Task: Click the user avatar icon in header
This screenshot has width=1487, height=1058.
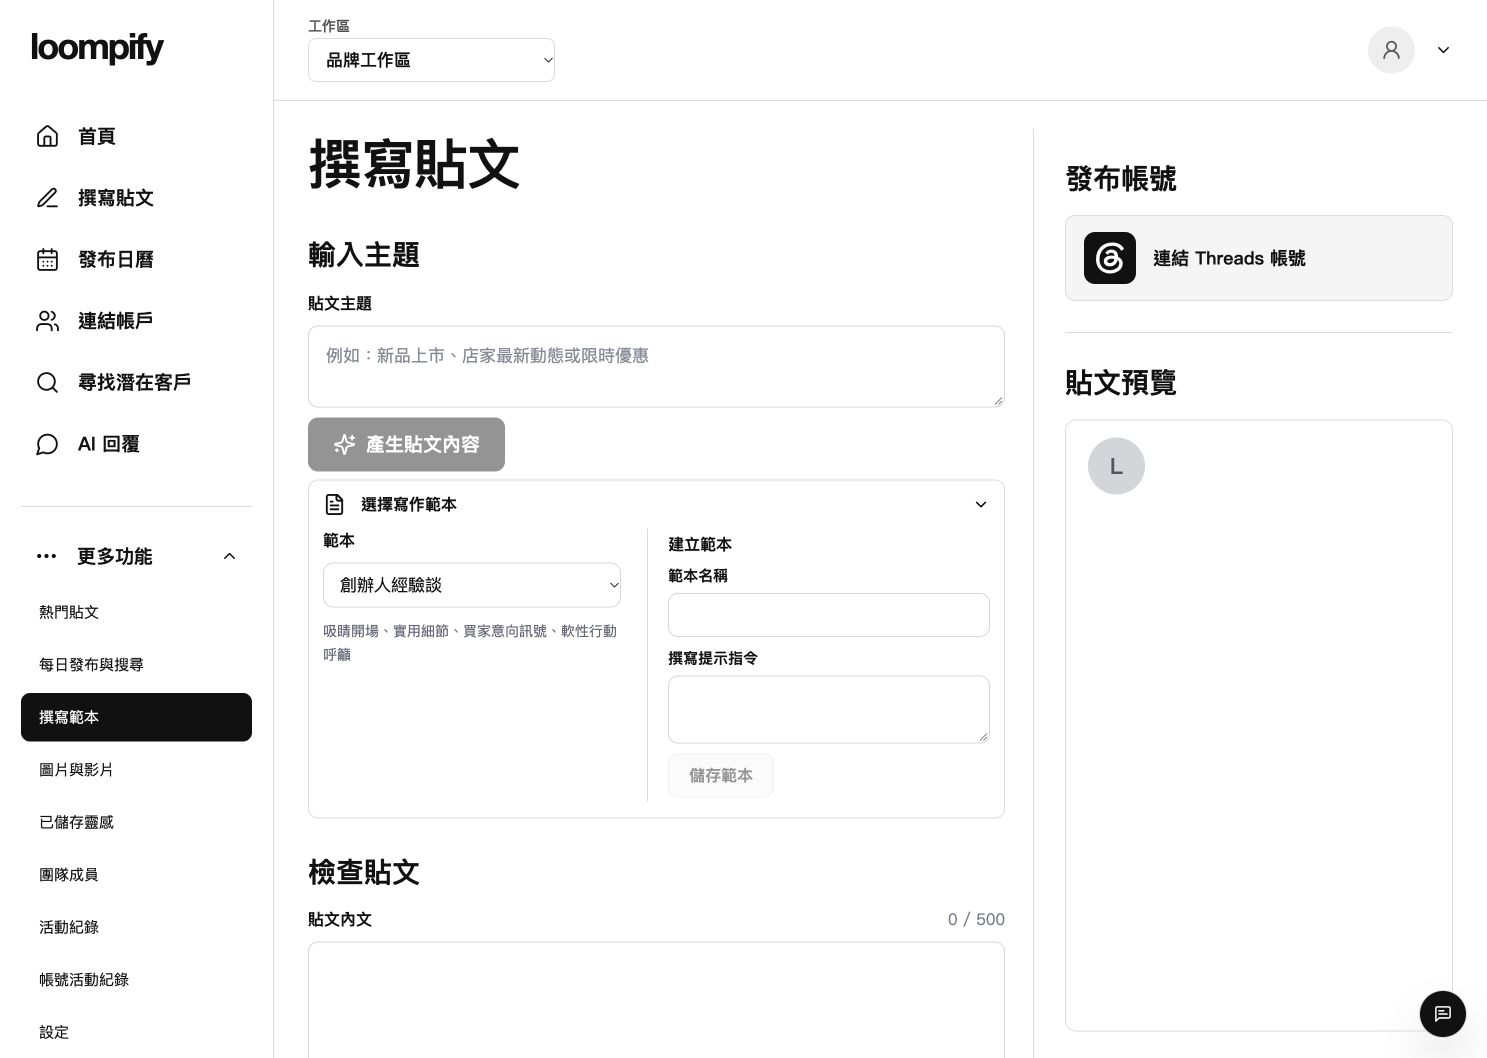Action: [x=1391, y=50]
